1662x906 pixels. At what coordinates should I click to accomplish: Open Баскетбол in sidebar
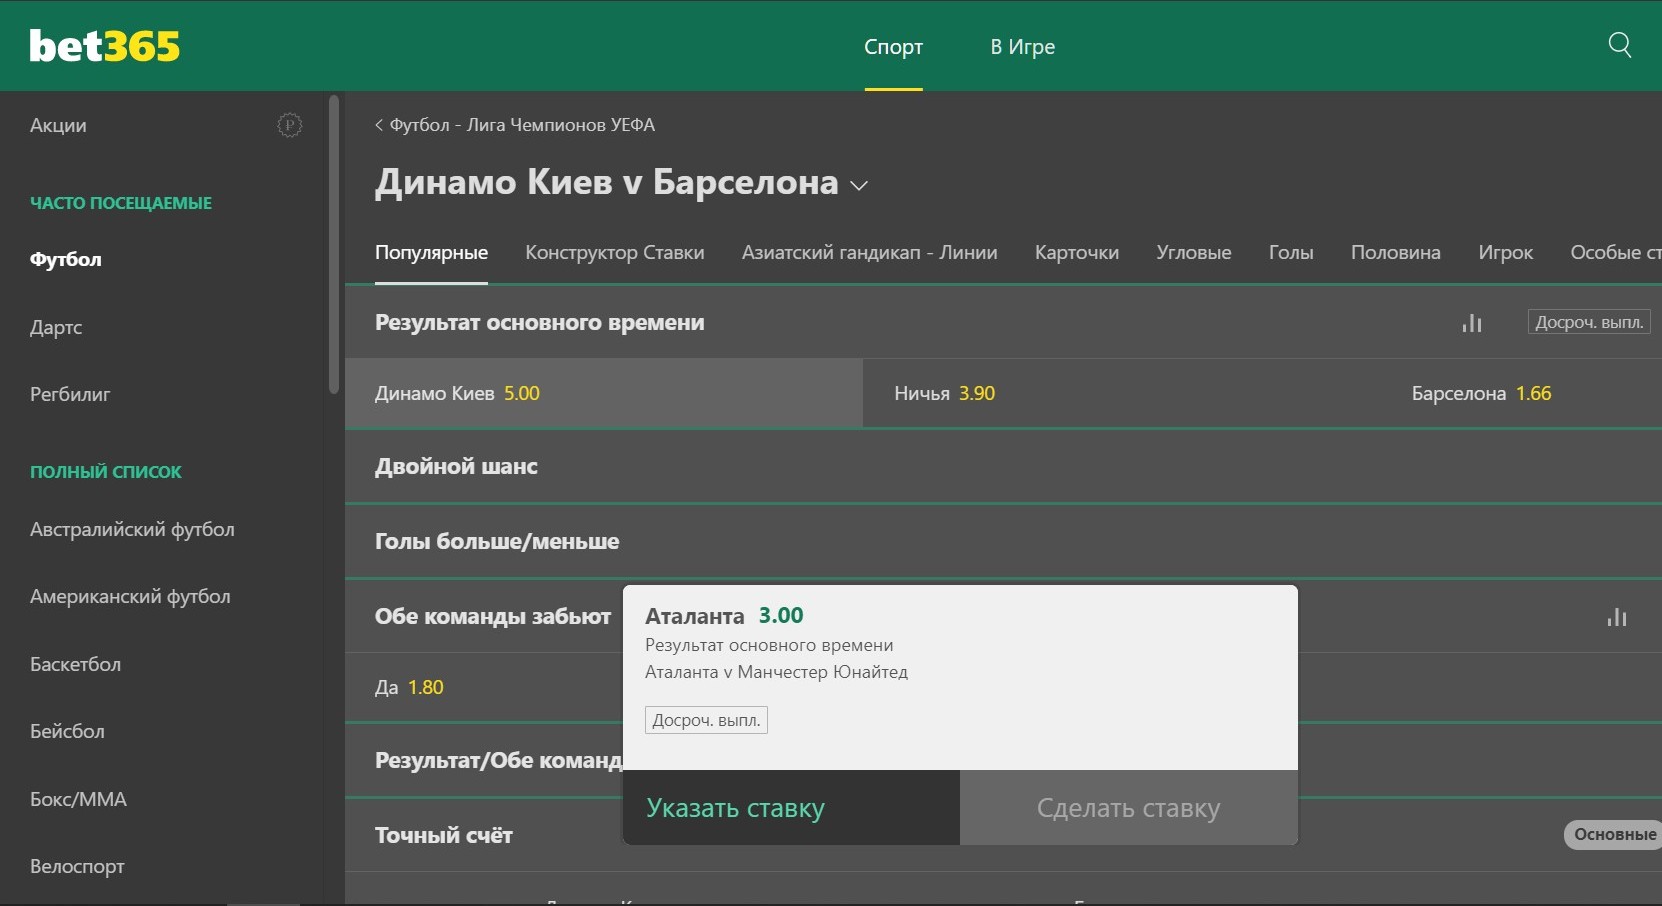75,664
